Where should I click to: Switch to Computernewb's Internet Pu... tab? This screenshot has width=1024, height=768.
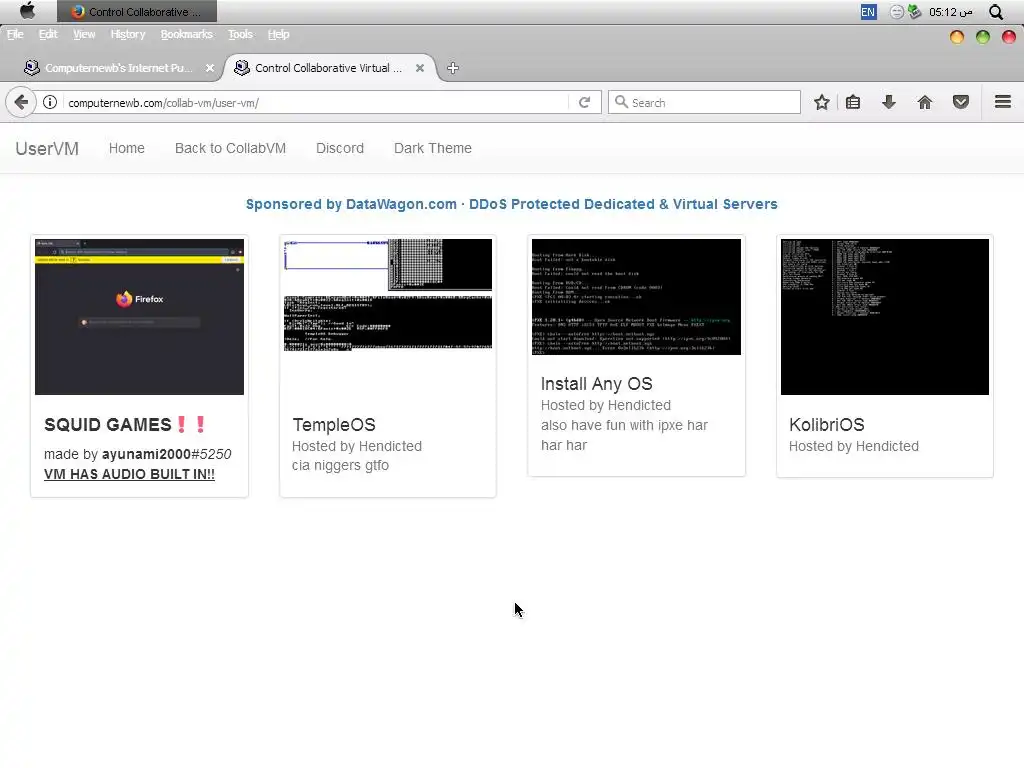(x=118, y=68)
